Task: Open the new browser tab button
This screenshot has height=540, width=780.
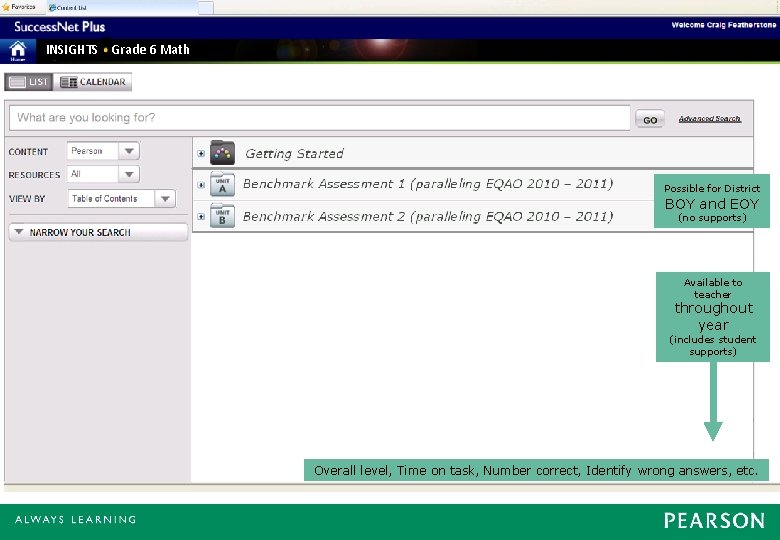Action: coord(206,7)
